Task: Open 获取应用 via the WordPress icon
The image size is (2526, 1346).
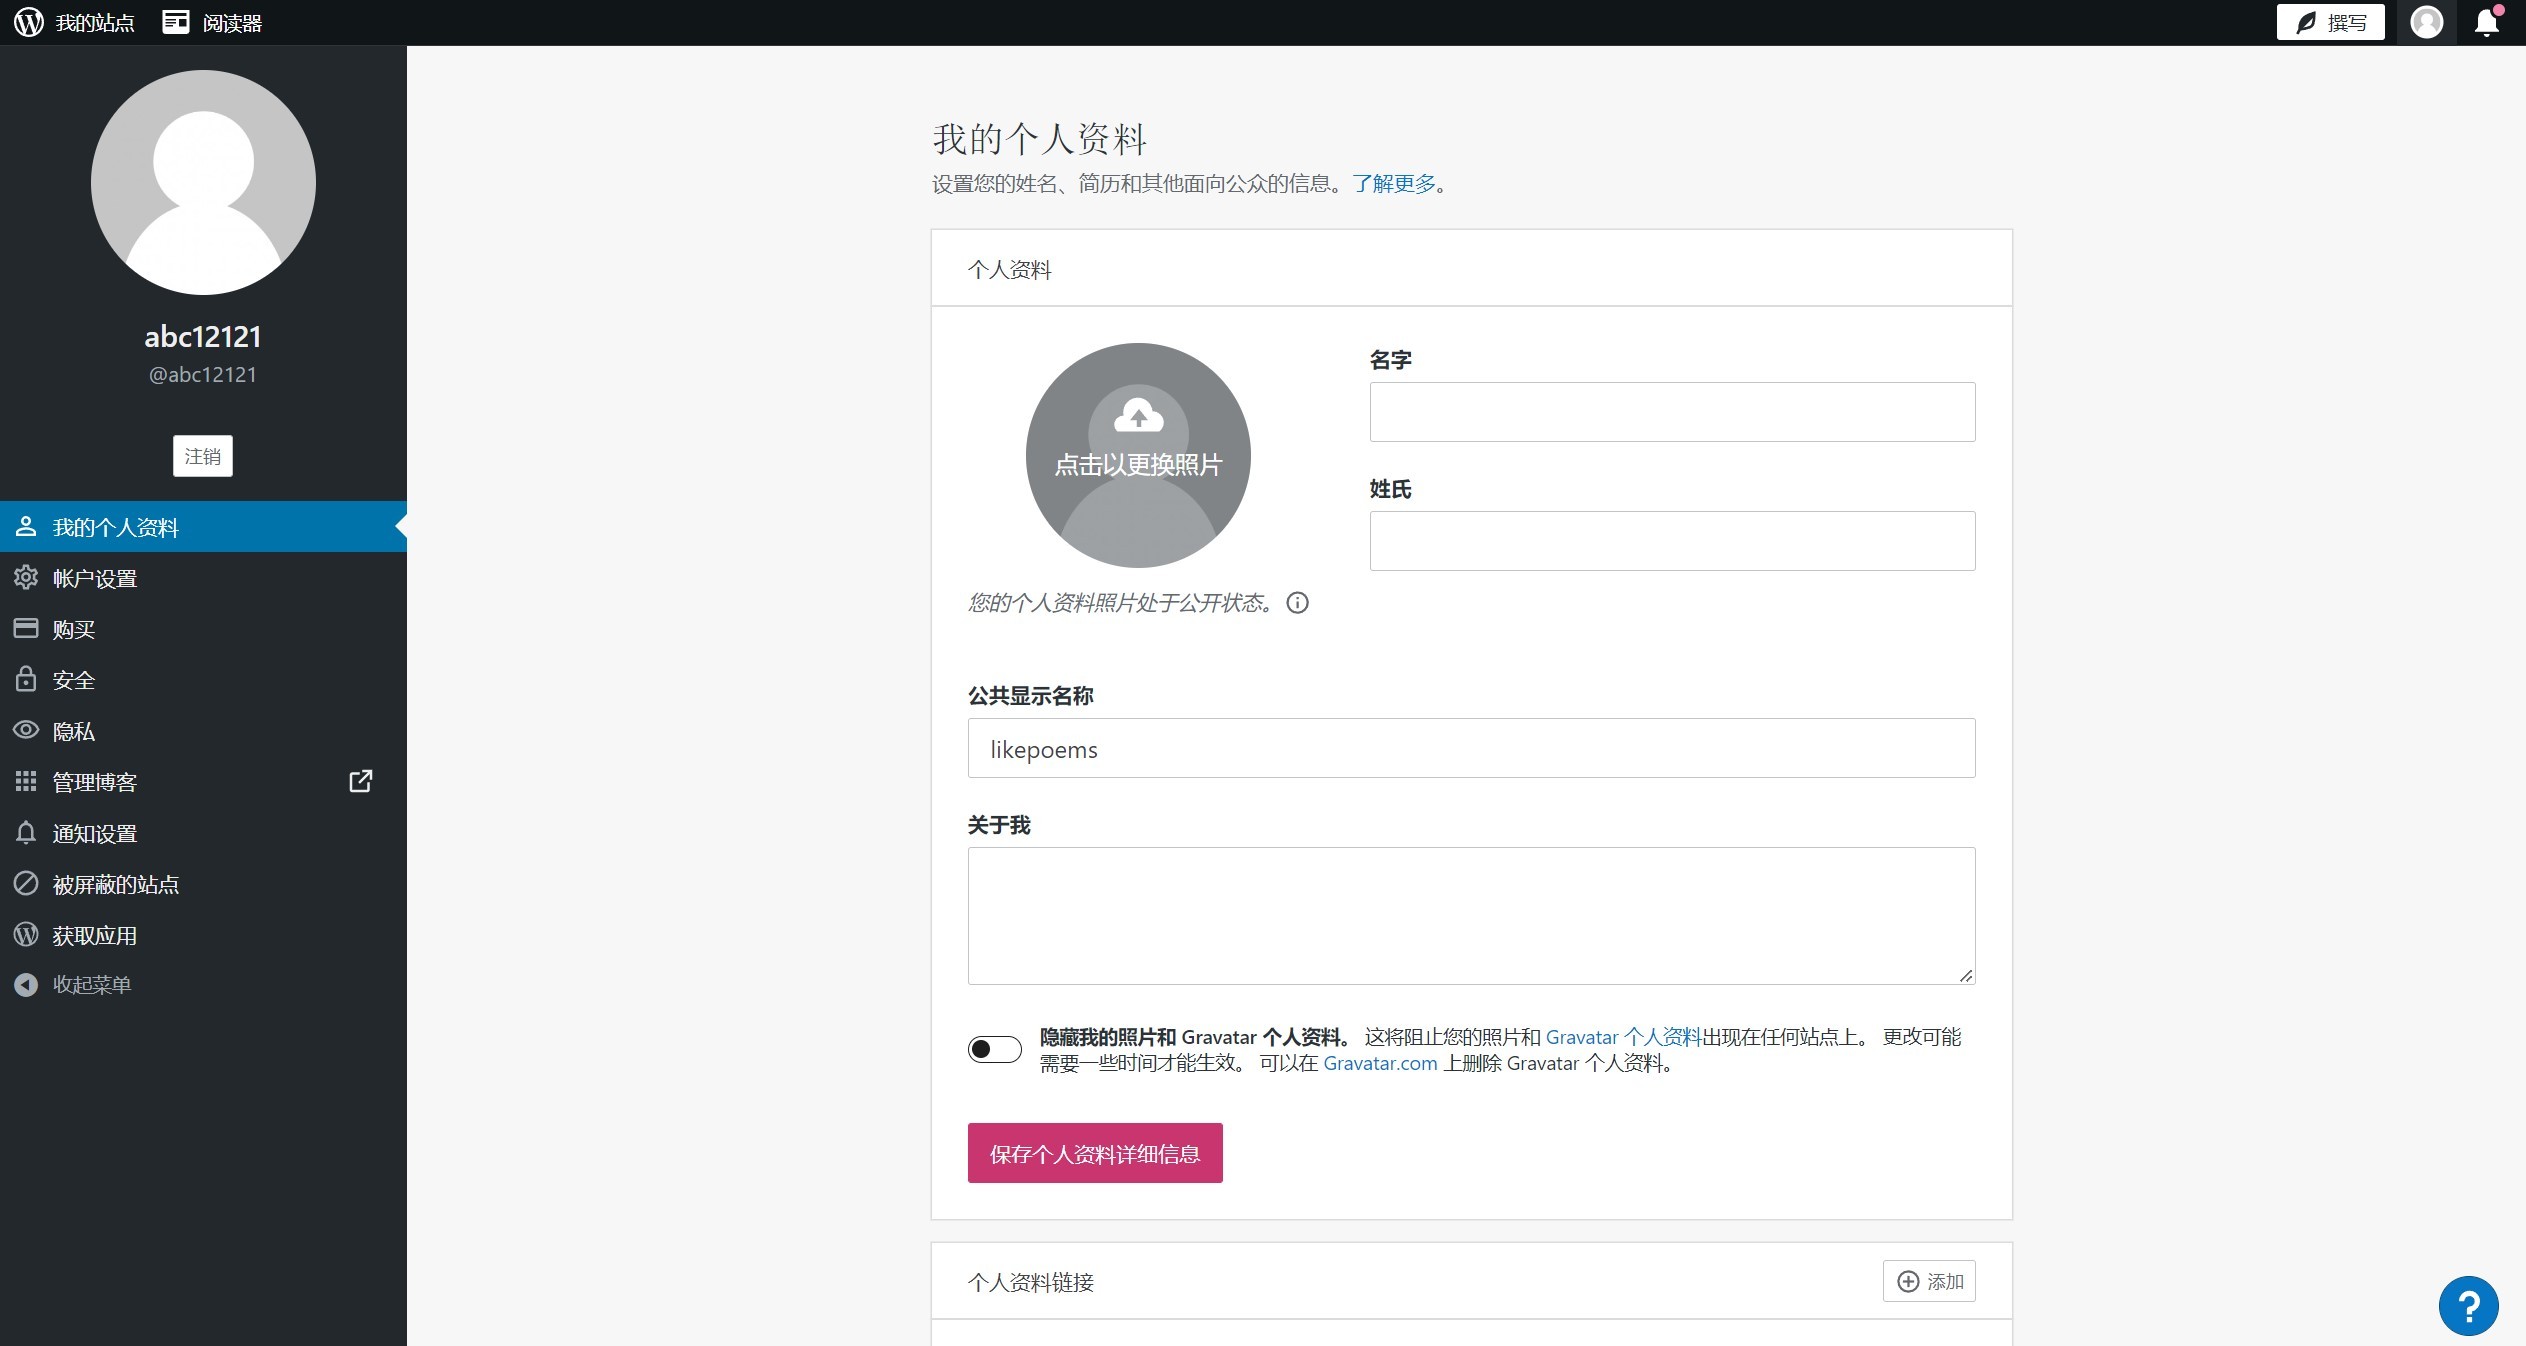Action: pos(26,934)
